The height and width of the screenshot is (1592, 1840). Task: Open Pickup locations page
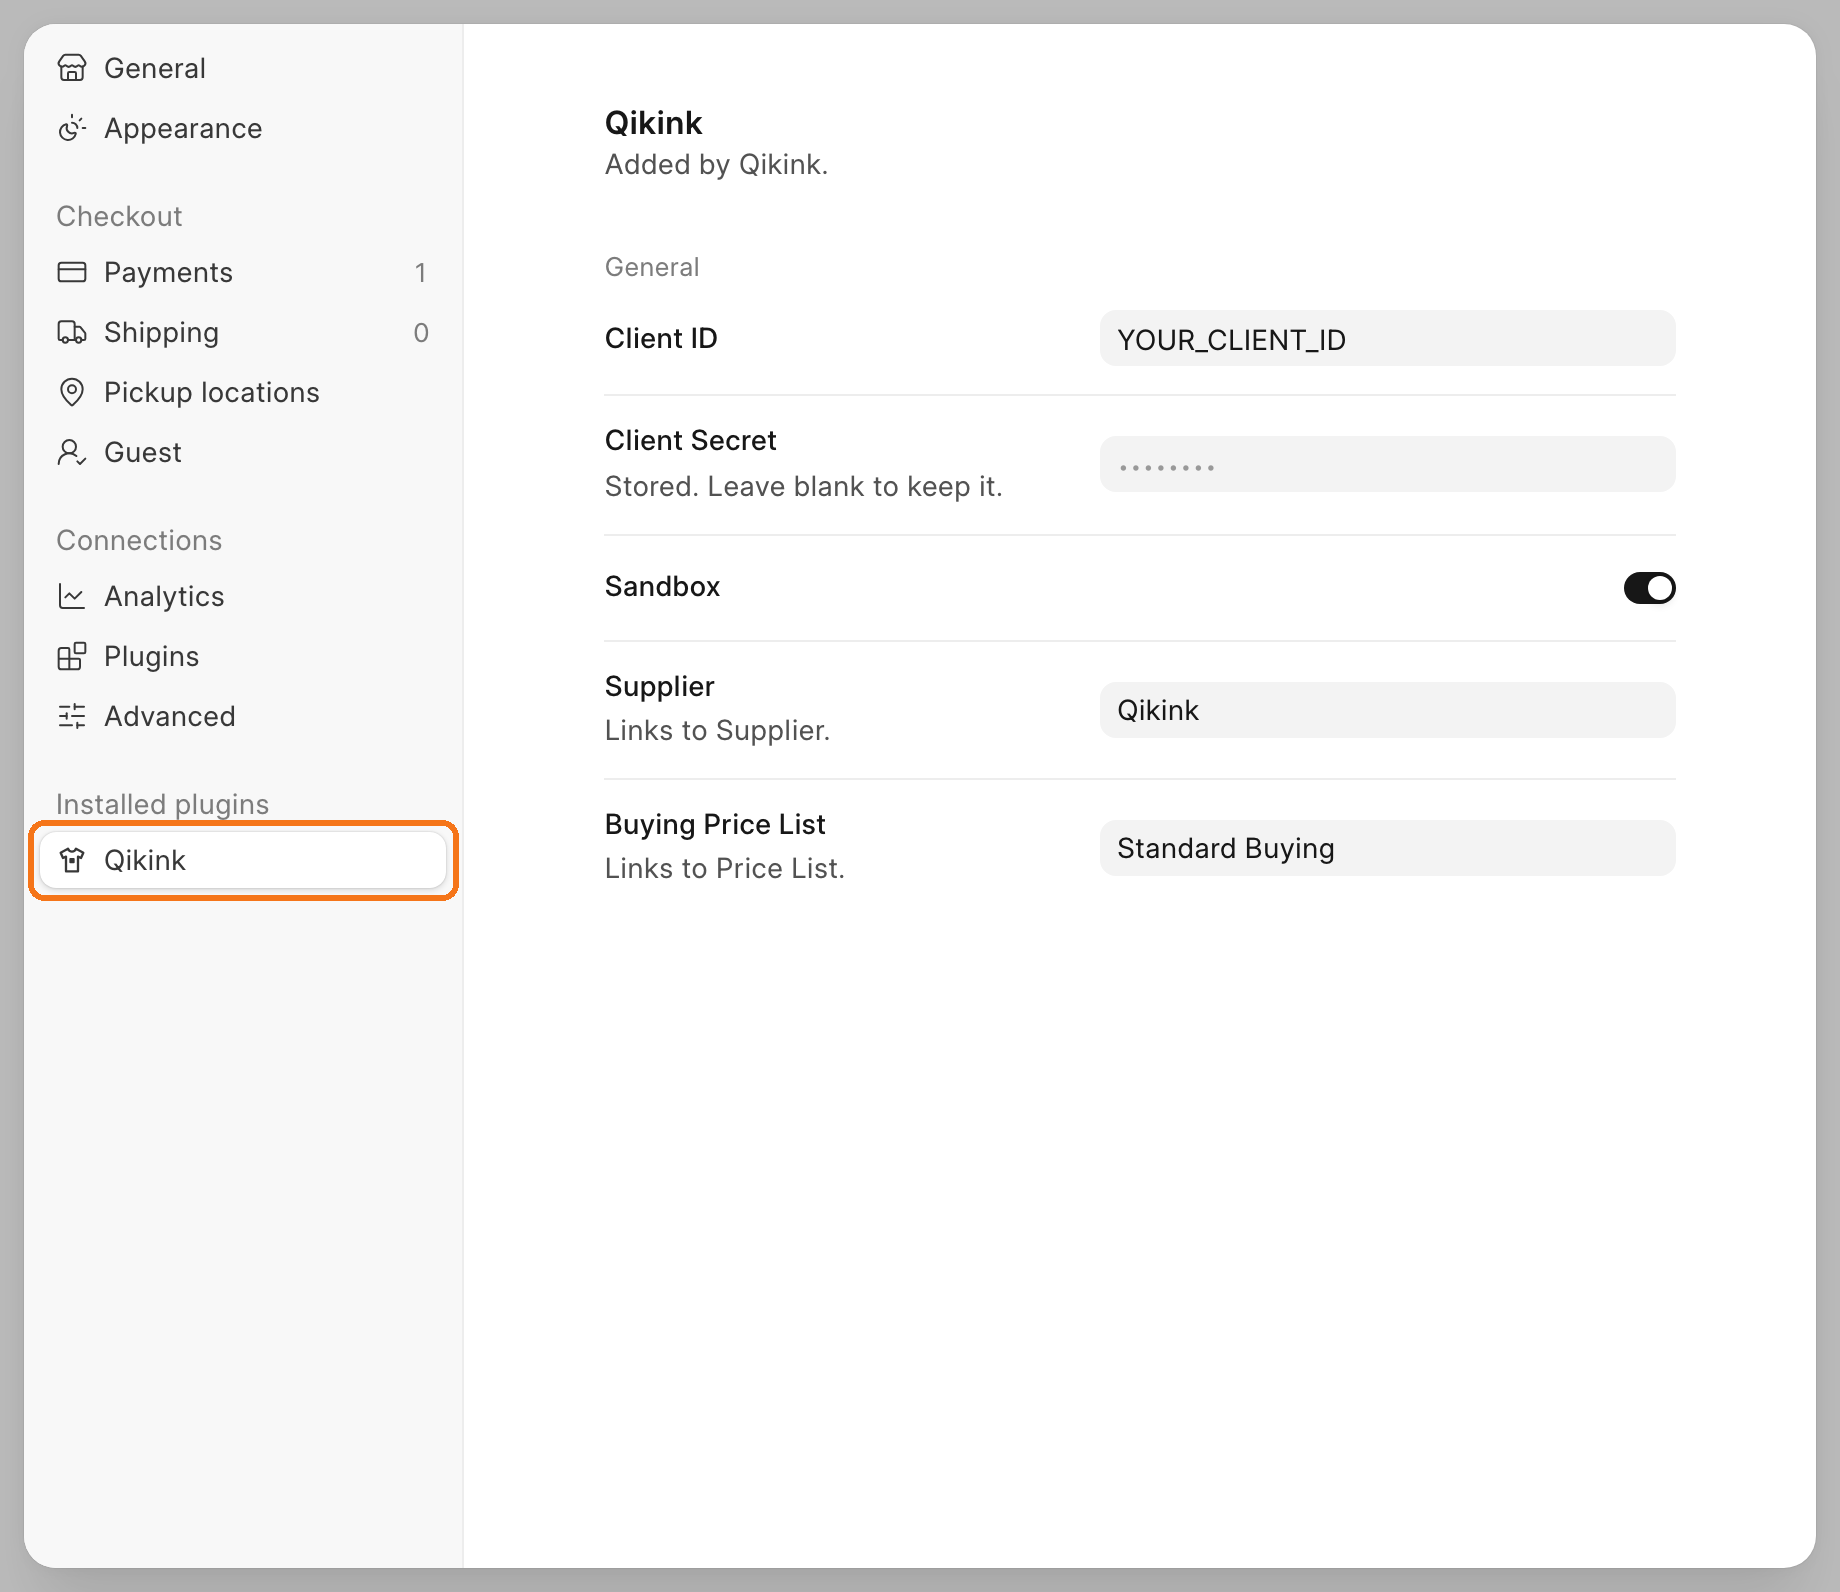point(243,392)
